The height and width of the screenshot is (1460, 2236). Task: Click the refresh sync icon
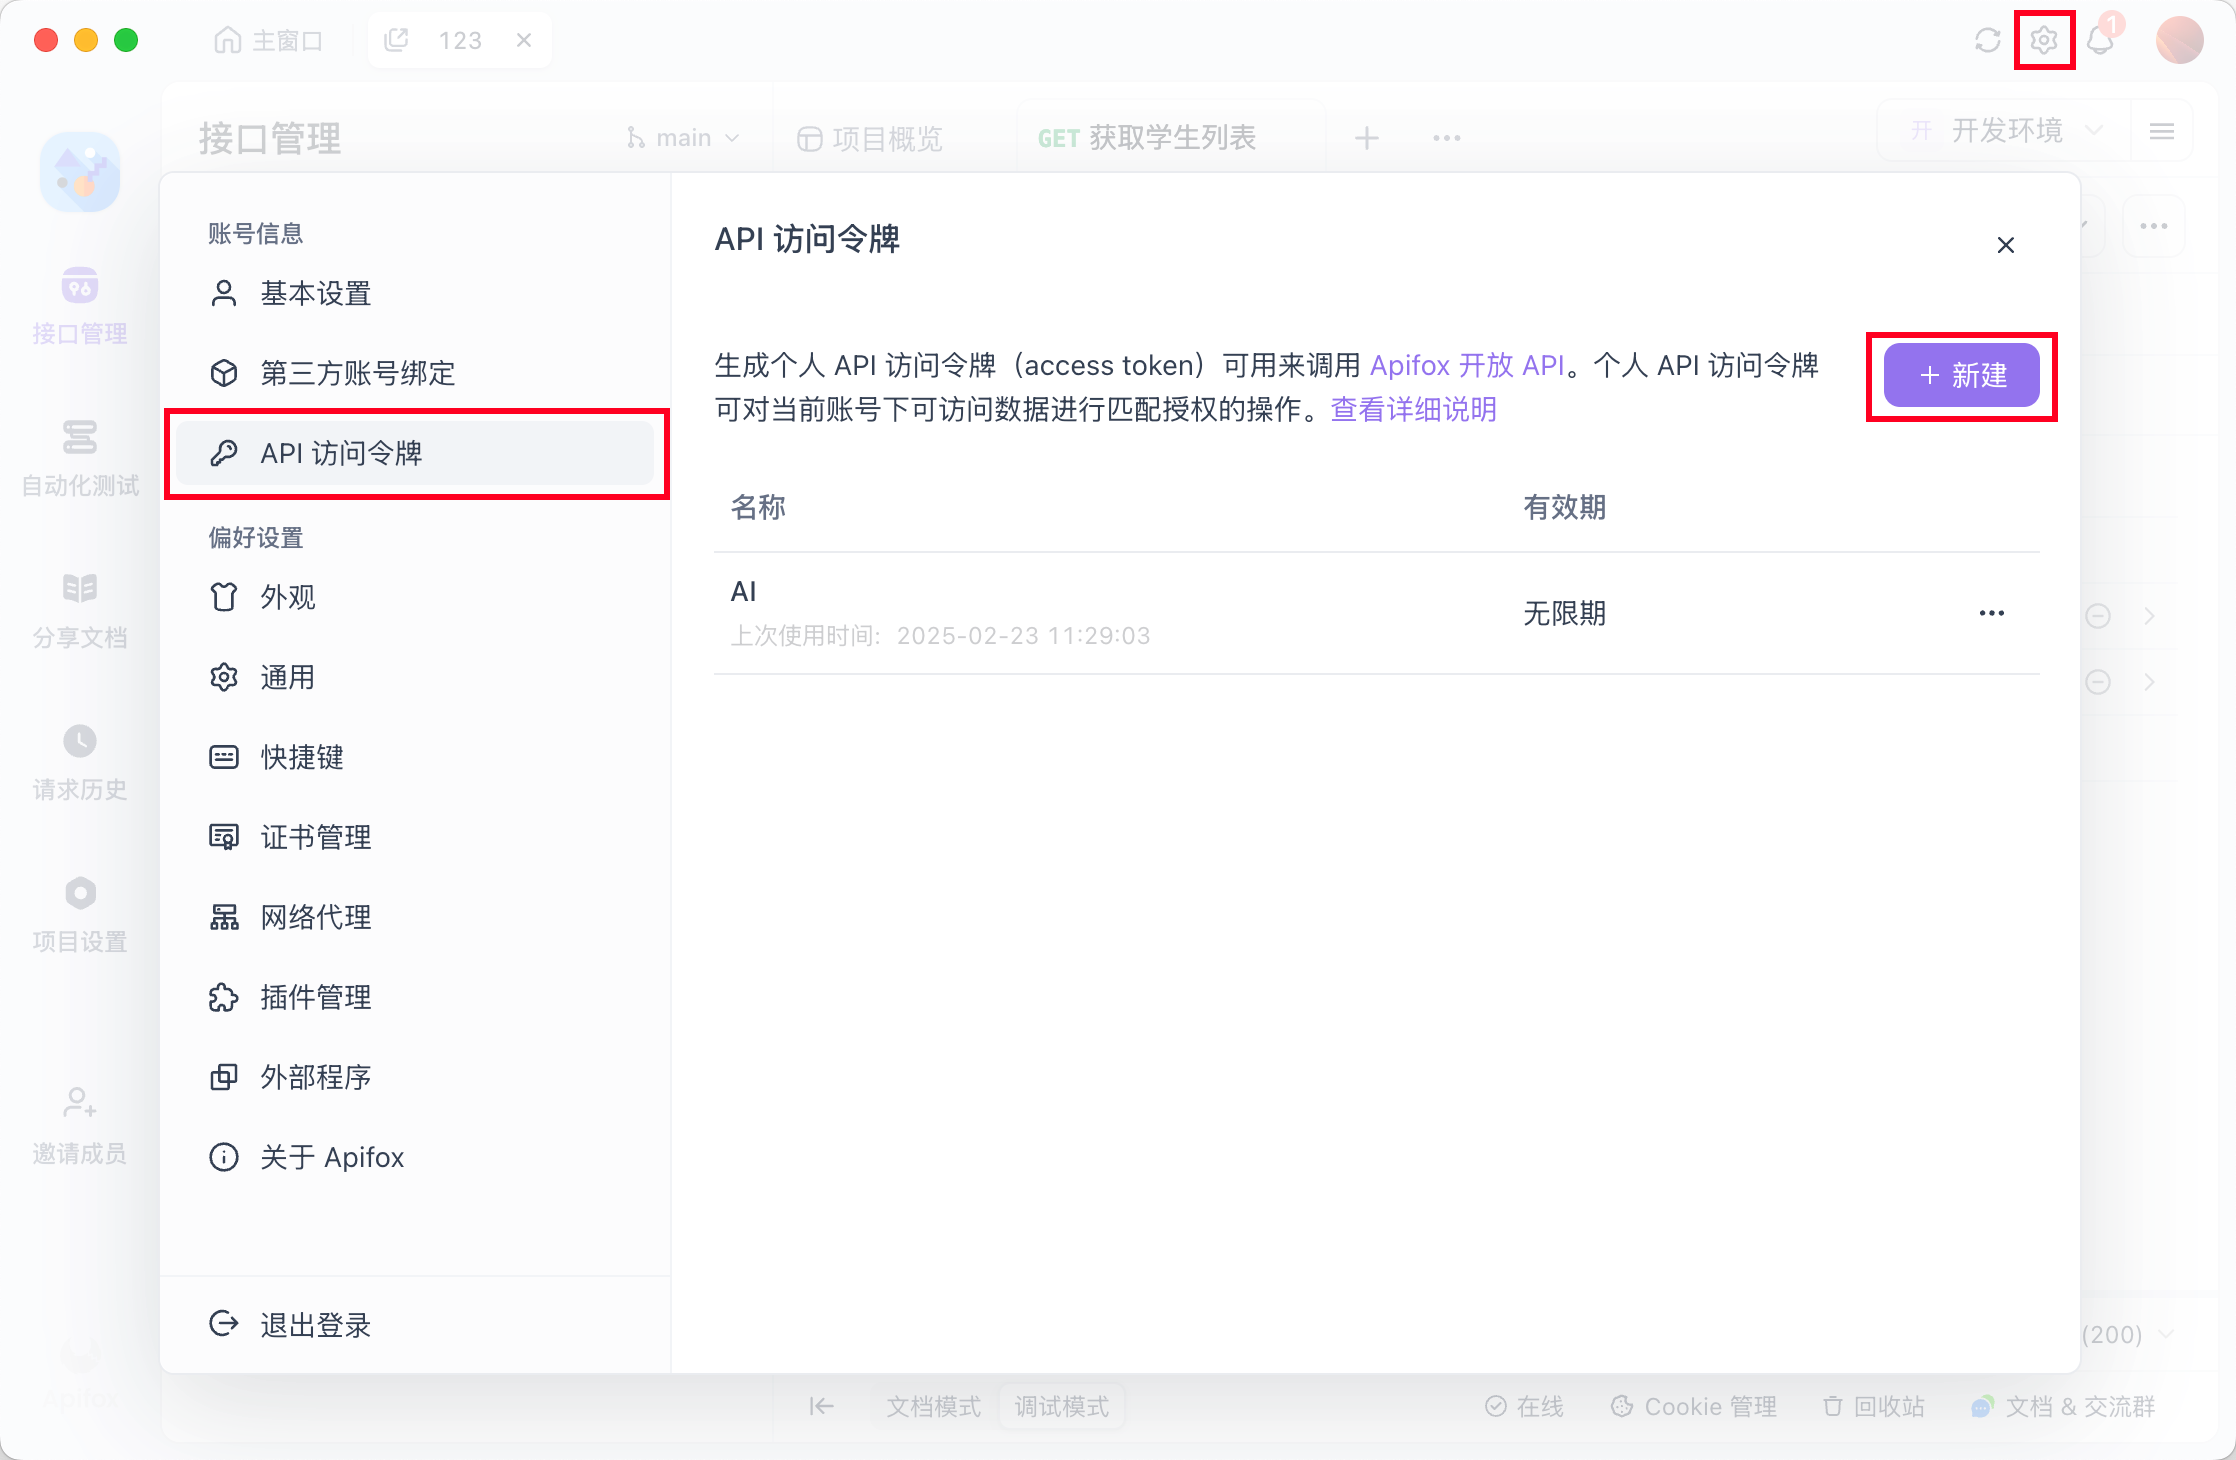point(1987,40)
